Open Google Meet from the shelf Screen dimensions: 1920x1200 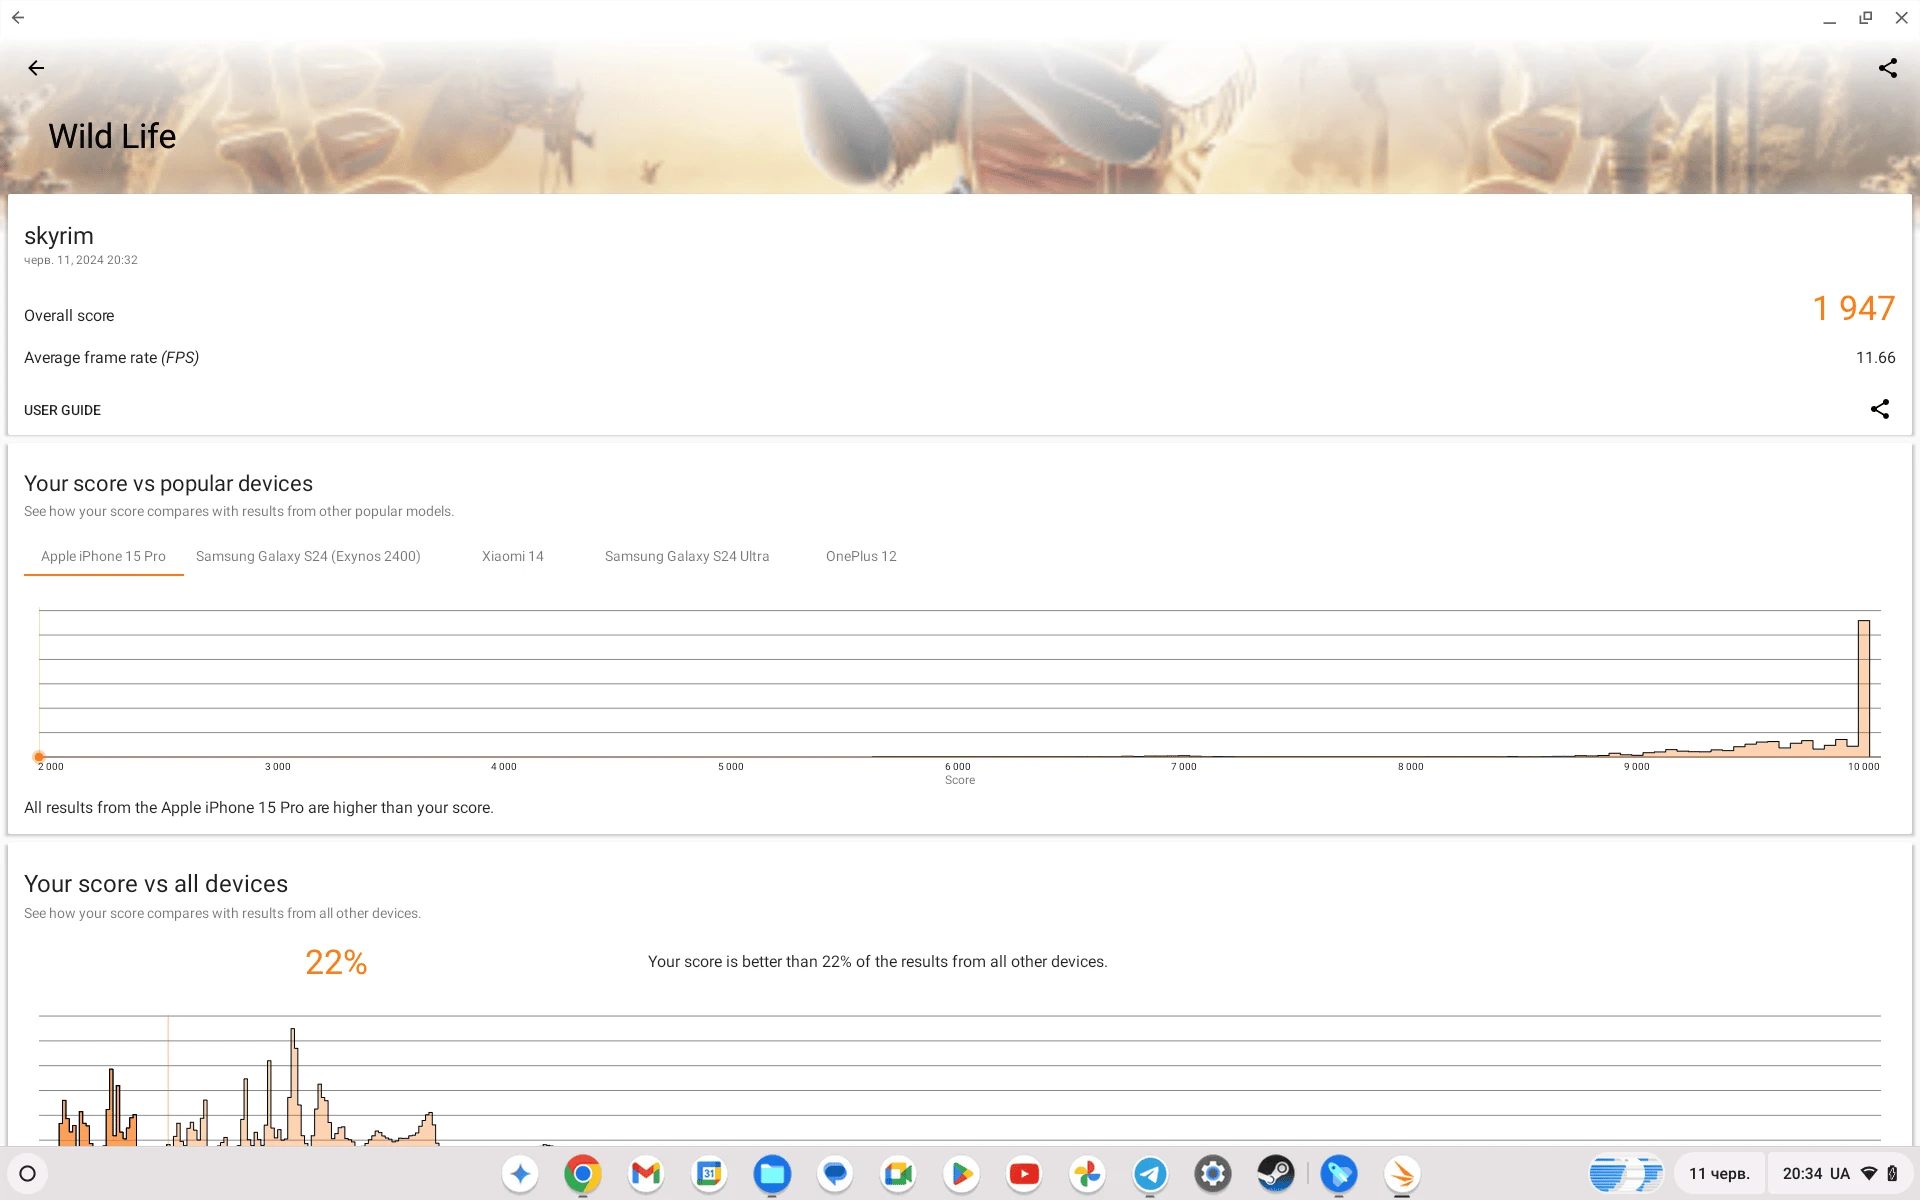(898, 1174)
